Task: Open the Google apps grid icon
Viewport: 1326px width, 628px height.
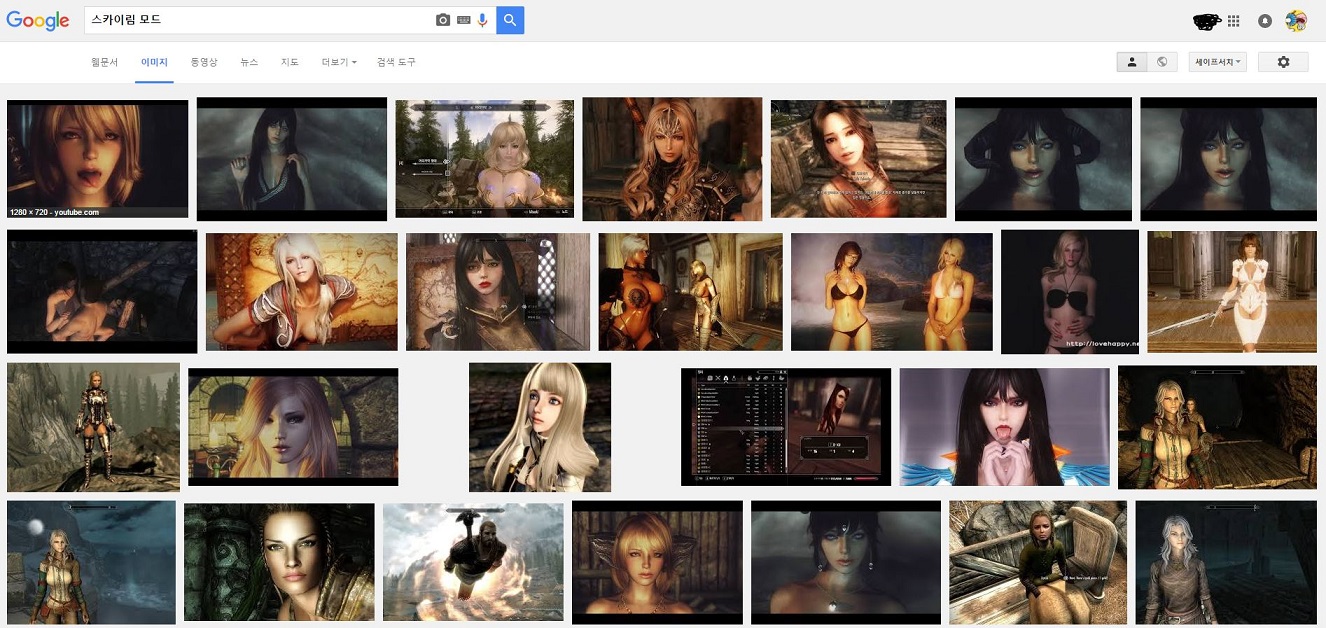Action: click(1234, 21)
